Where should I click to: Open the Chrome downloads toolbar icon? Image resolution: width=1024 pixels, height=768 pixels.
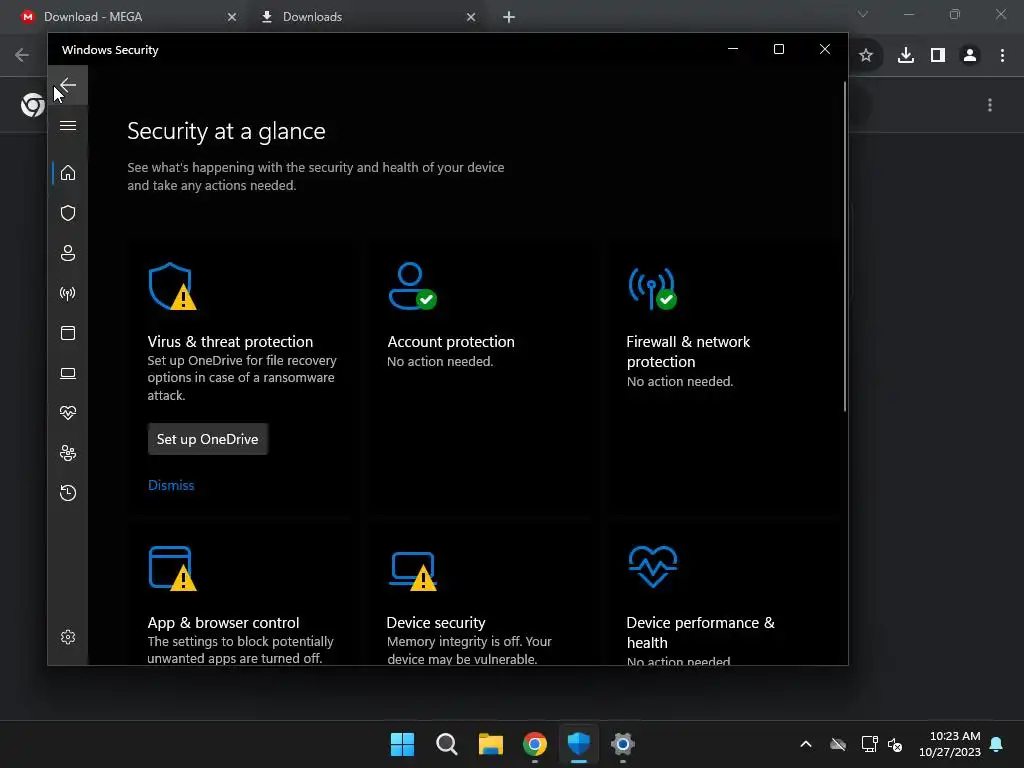(906, 56)
